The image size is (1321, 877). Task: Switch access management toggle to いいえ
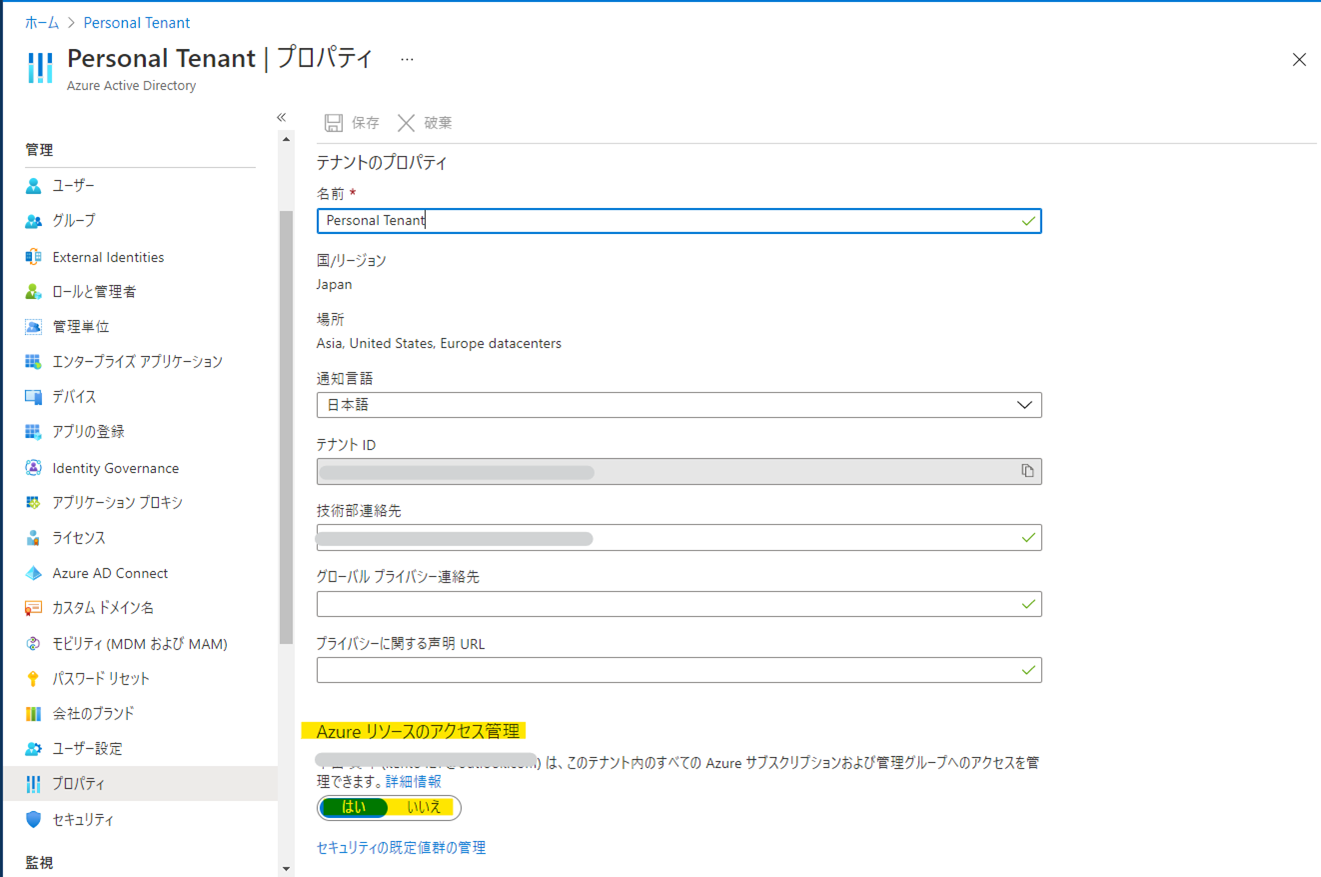(424, 807)
